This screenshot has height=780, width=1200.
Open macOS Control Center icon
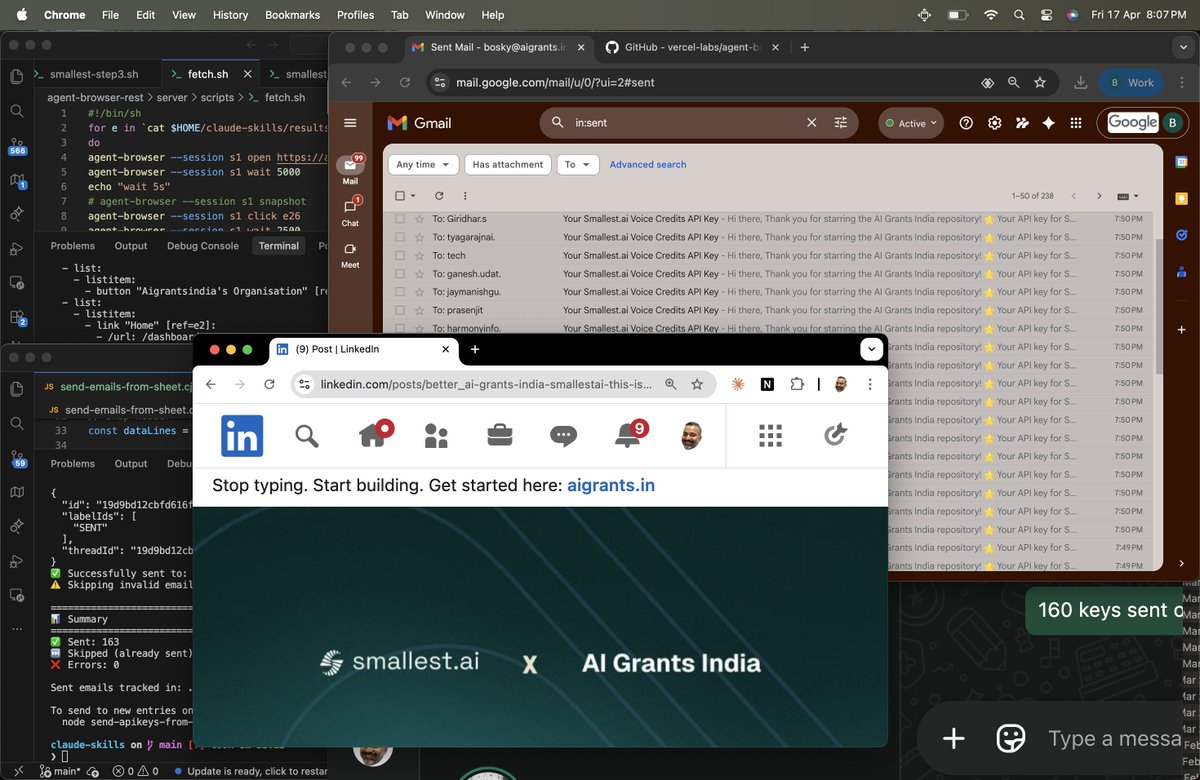click(x=1046, y=15)
